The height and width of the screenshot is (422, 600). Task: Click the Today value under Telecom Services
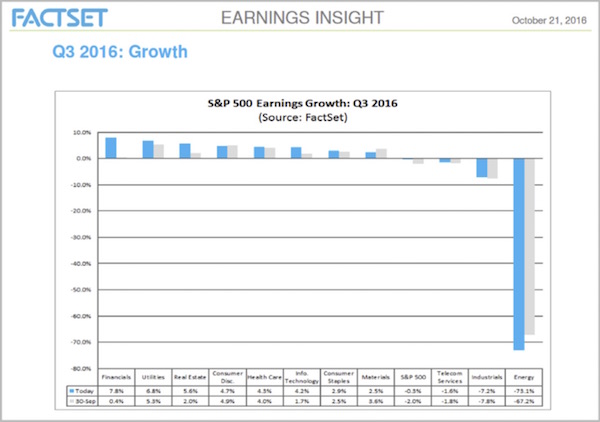tap(450, 391)
